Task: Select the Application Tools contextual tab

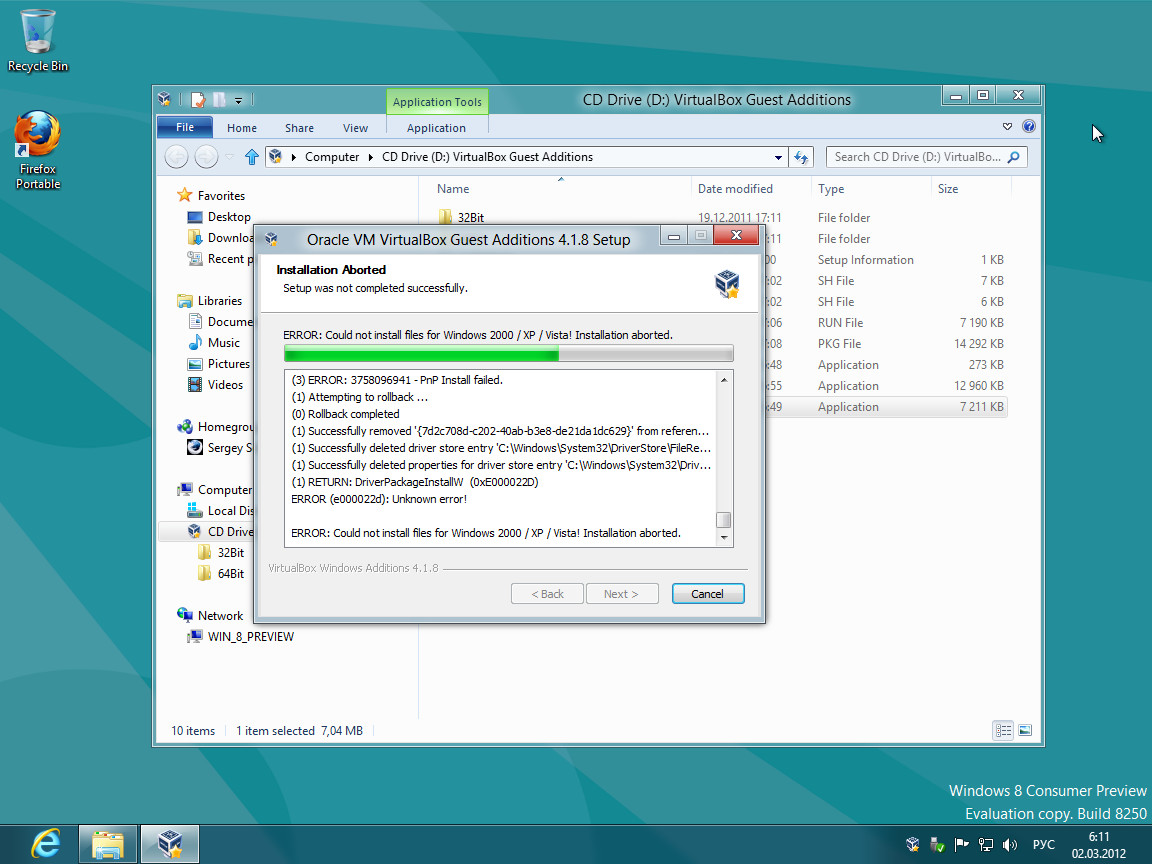Action: pos(437,101)
